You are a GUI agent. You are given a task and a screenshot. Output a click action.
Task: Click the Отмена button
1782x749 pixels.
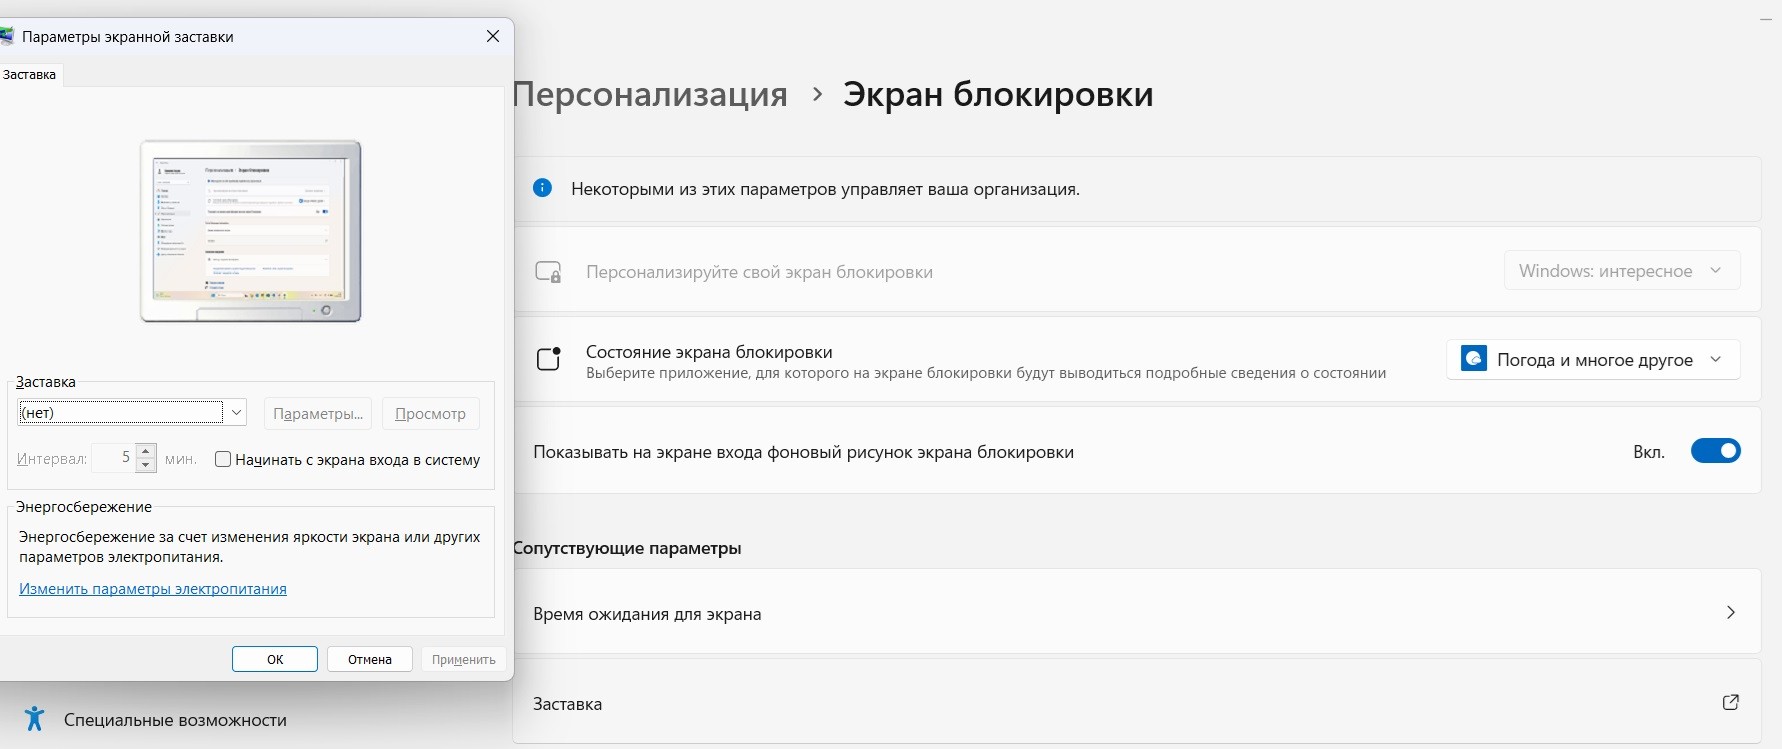[370, 659]
